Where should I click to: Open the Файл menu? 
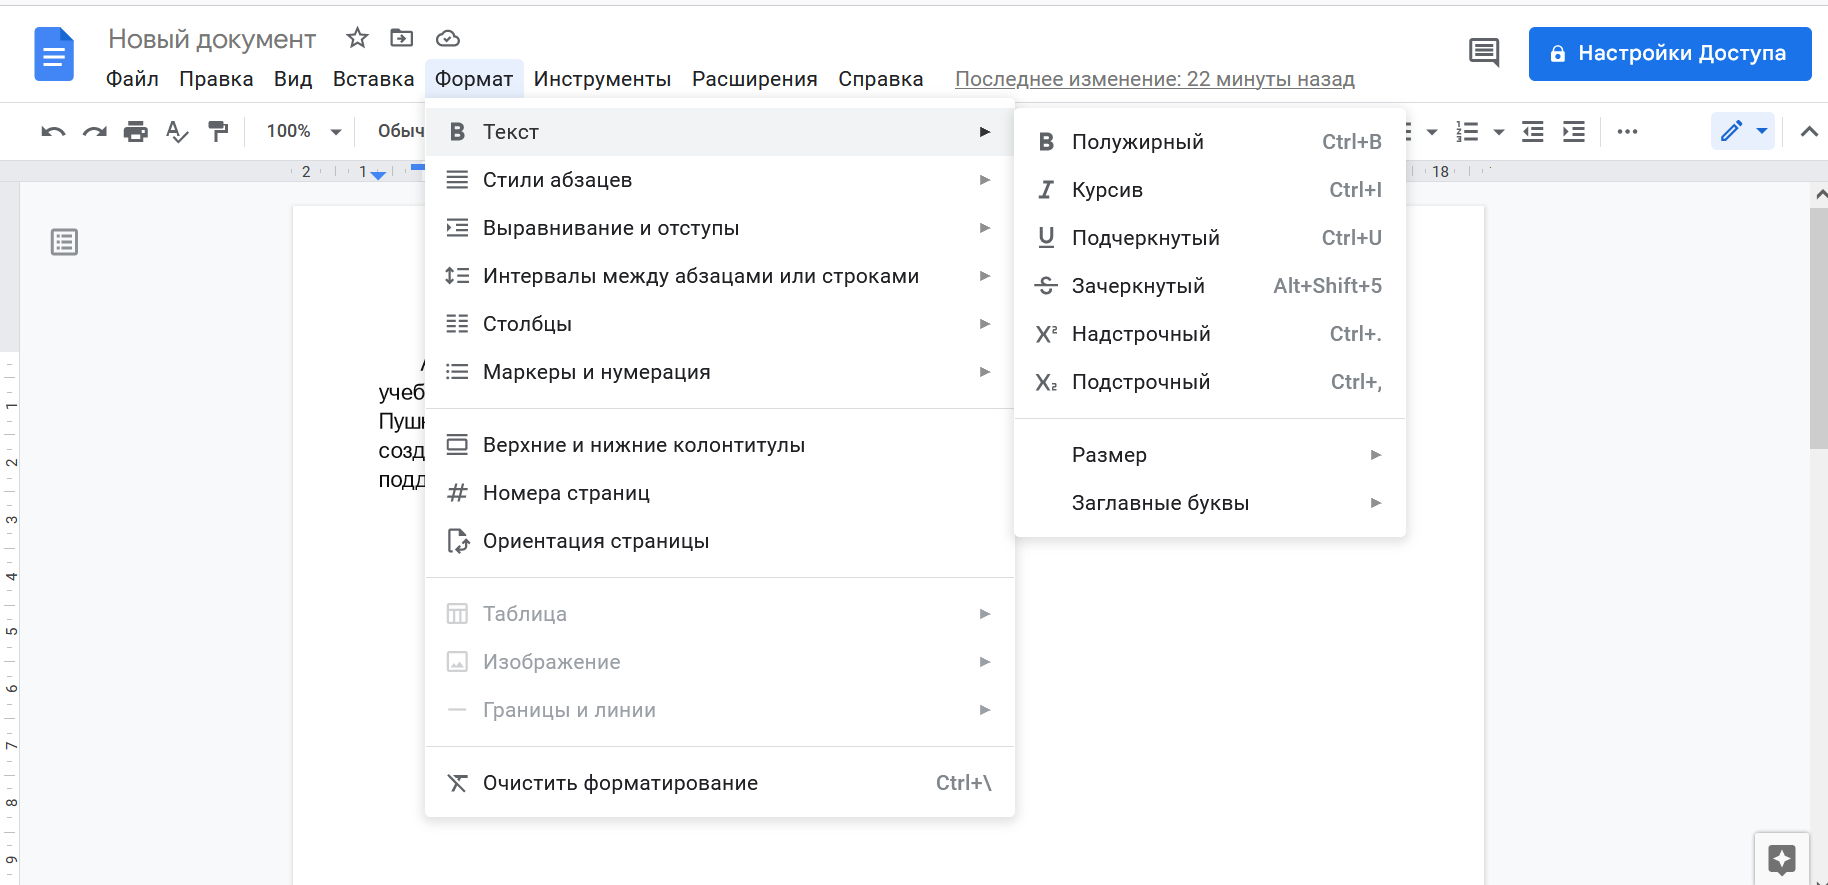[132, 79]
